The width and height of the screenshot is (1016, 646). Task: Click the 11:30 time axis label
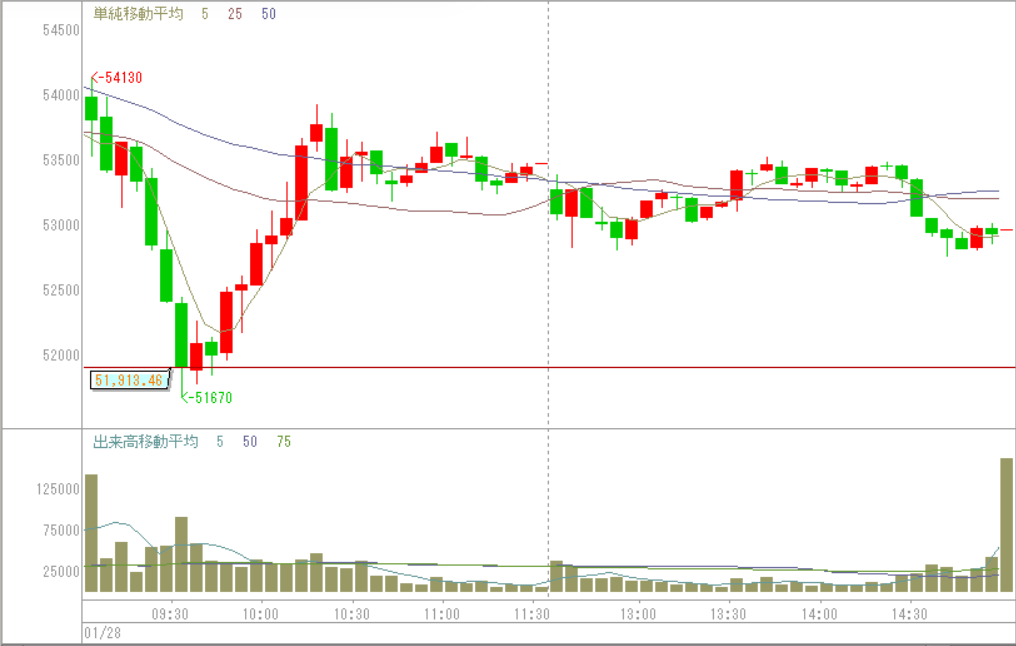pyautogui.click(x=532, y=614)
